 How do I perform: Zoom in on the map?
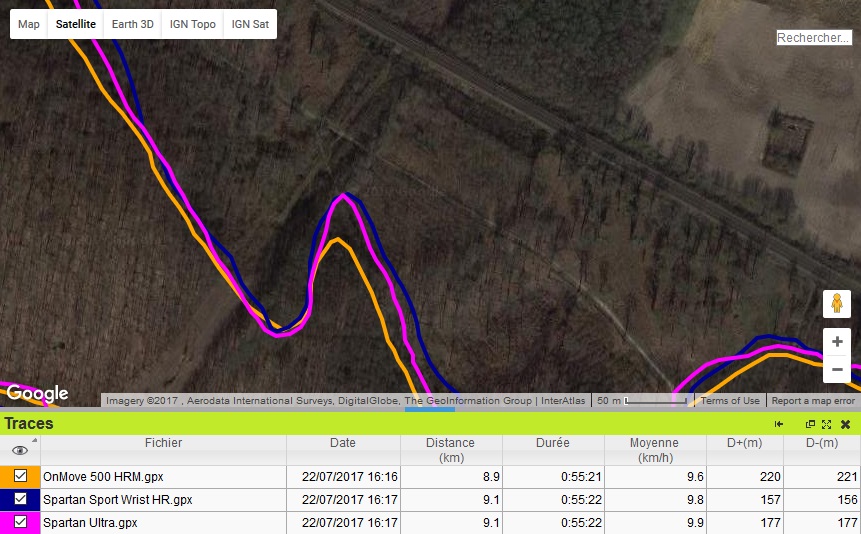837,342
